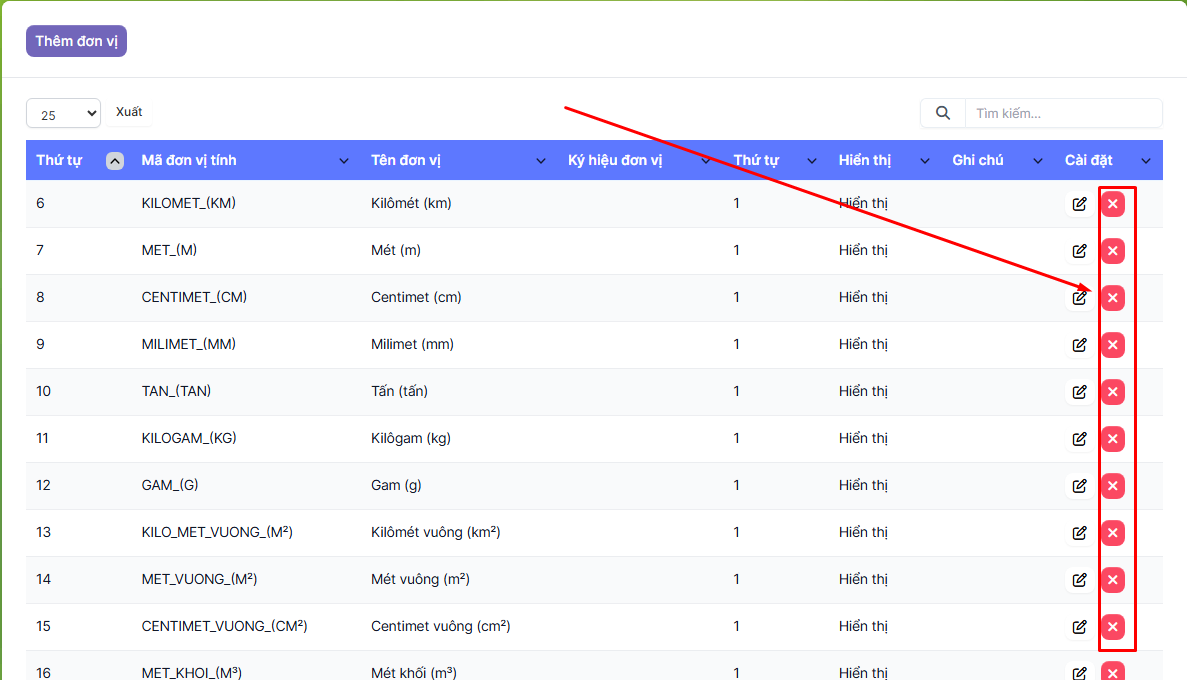Focus the Tìm kiếm search field
This screenshot has width=1187, height=680.
[x=1062, y=113]
